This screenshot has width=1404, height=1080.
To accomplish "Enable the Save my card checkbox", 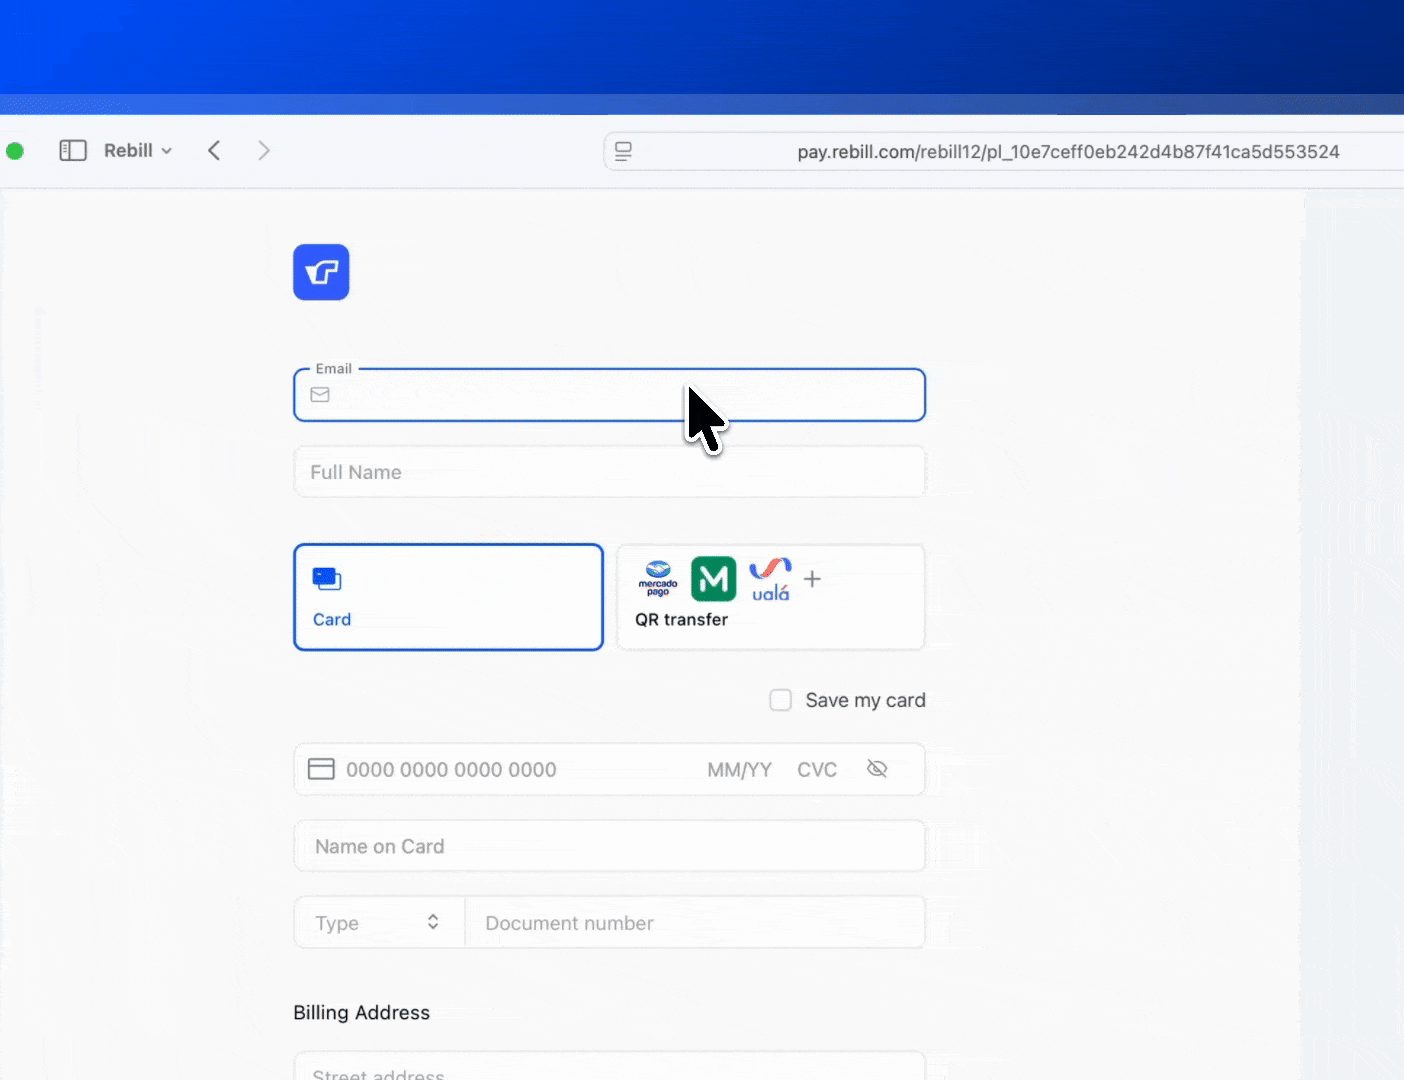I will 780,700.
